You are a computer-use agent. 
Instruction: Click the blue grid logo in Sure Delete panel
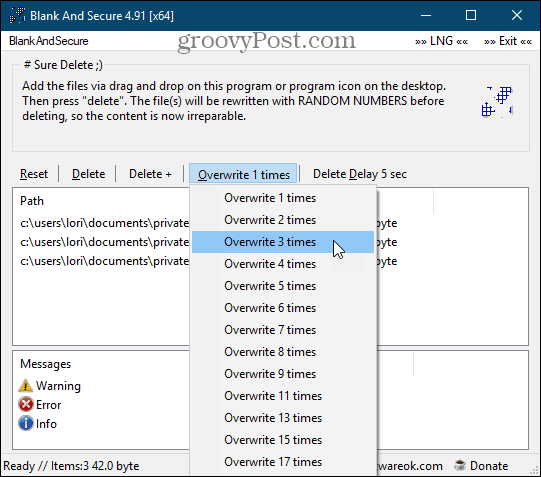(497, 102)
